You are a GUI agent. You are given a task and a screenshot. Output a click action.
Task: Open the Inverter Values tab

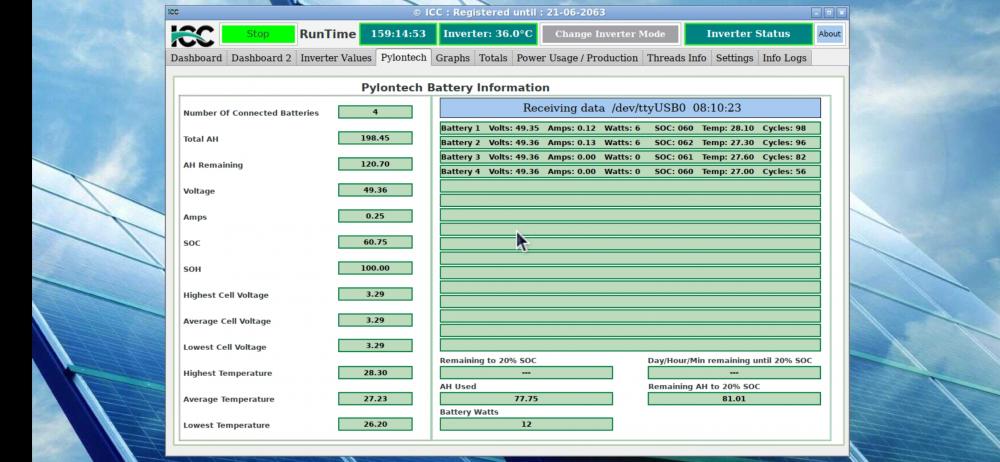click(335, 58)
